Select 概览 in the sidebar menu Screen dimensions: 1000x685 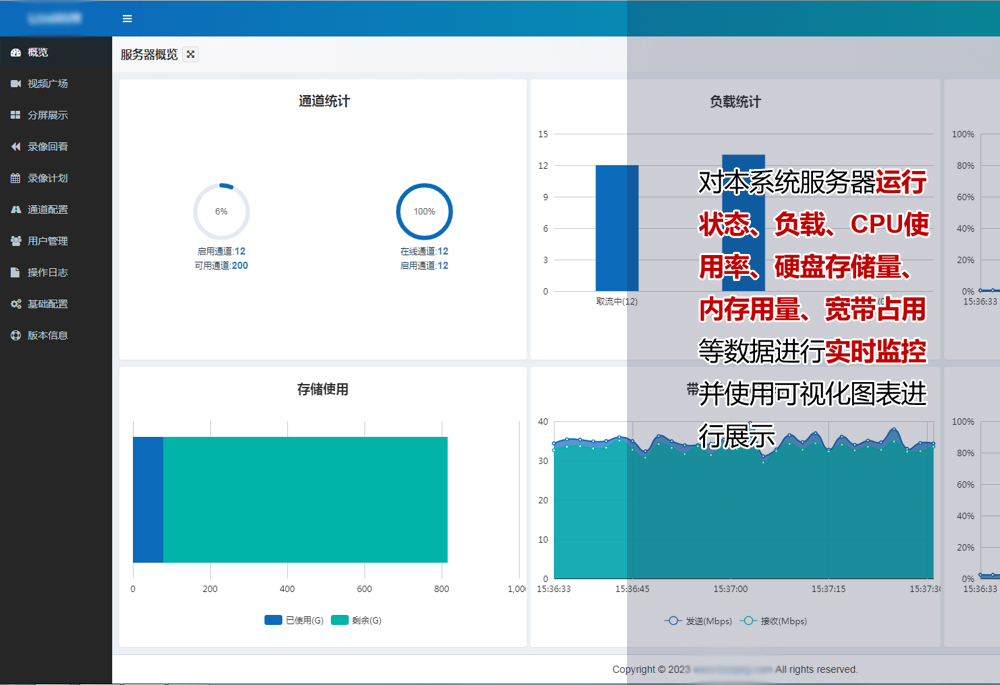37,52
